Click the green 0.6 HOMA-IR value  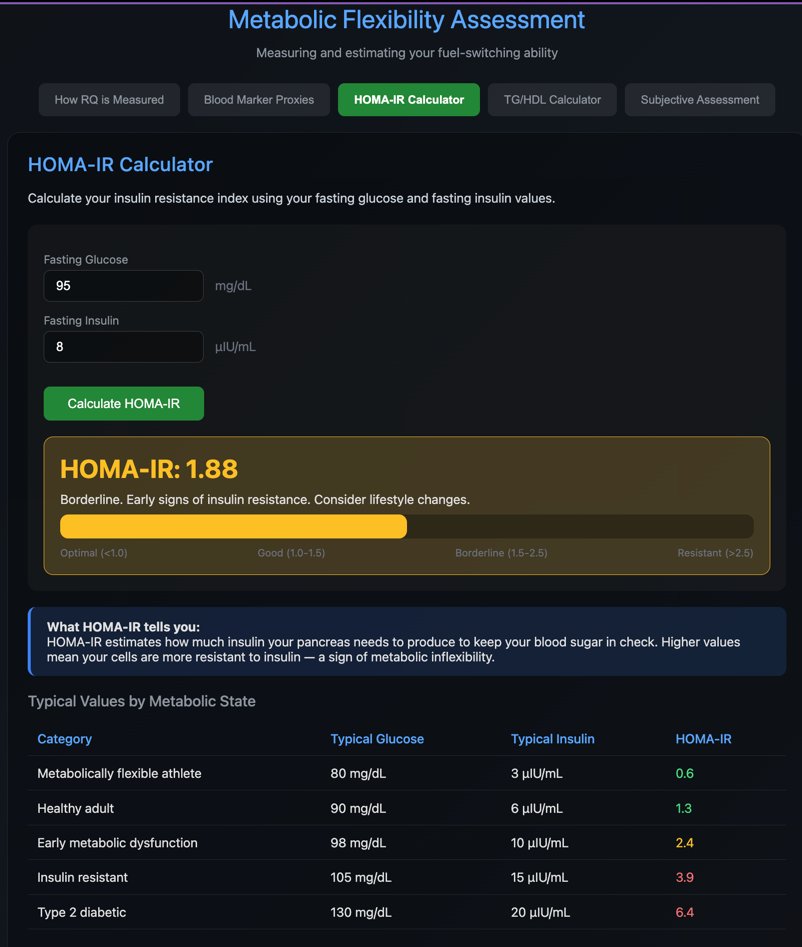click(684, 773)
